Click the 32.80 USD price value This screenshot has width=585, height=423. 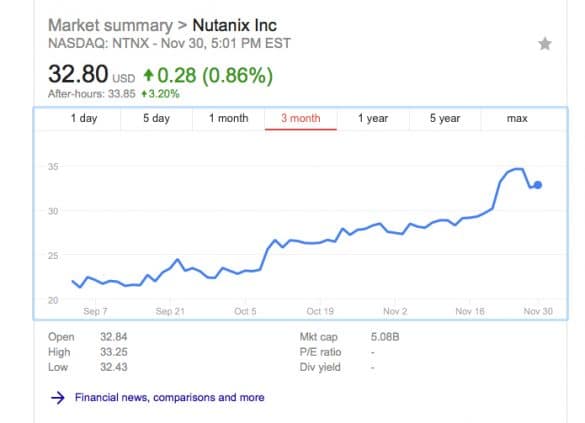click(x=91, y=74)
